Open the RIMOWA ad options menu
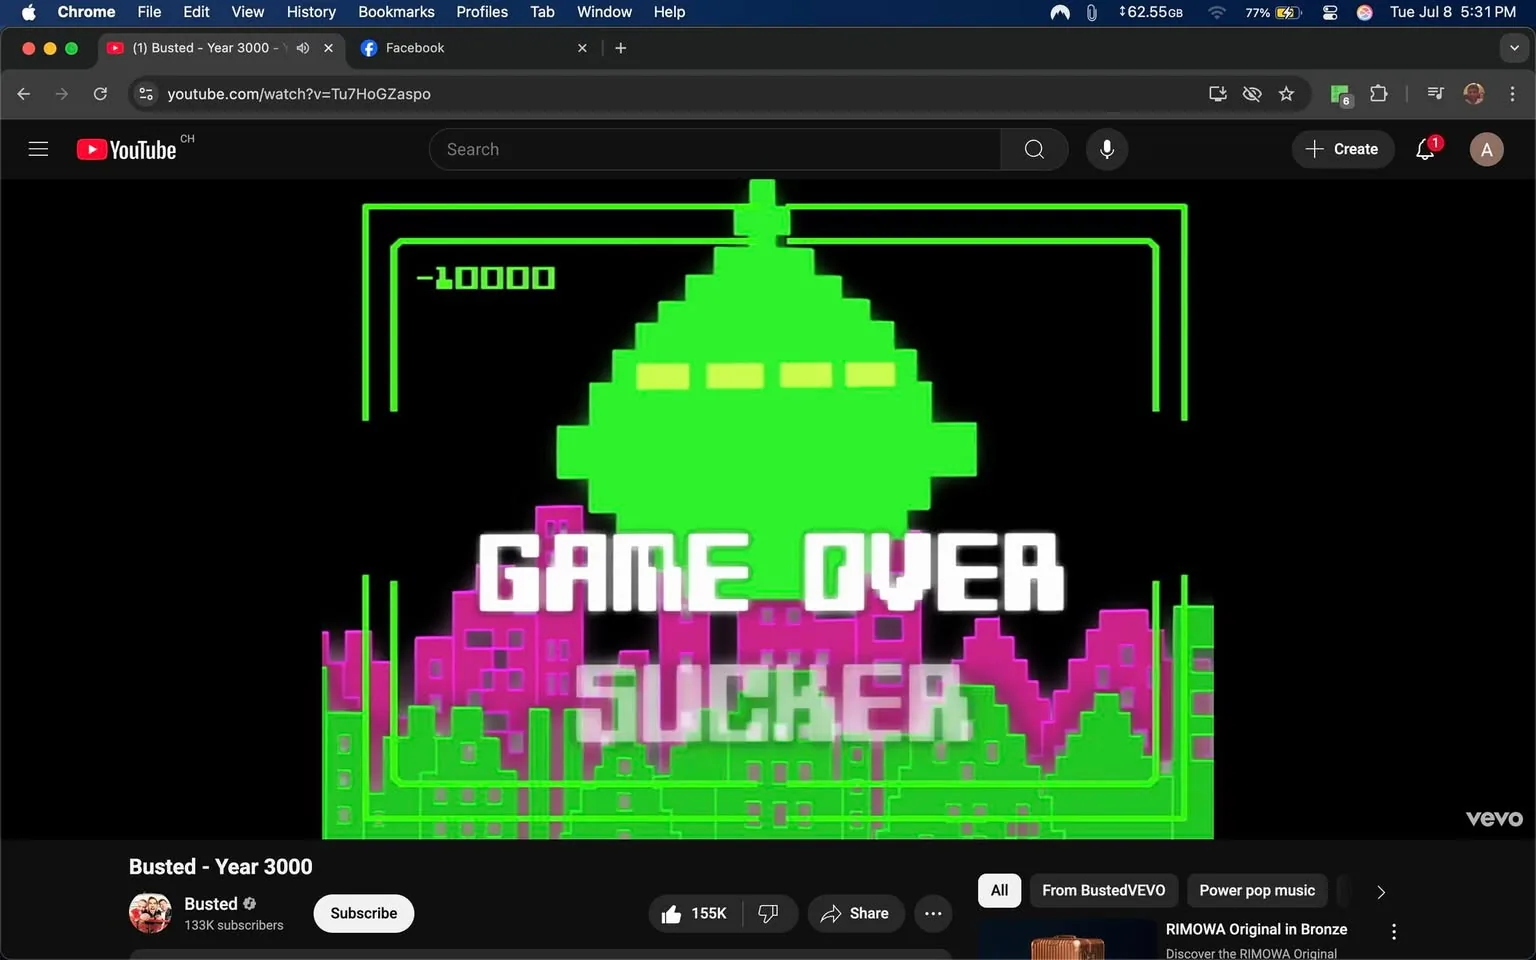1536x960 pixels. [1393, 931]
